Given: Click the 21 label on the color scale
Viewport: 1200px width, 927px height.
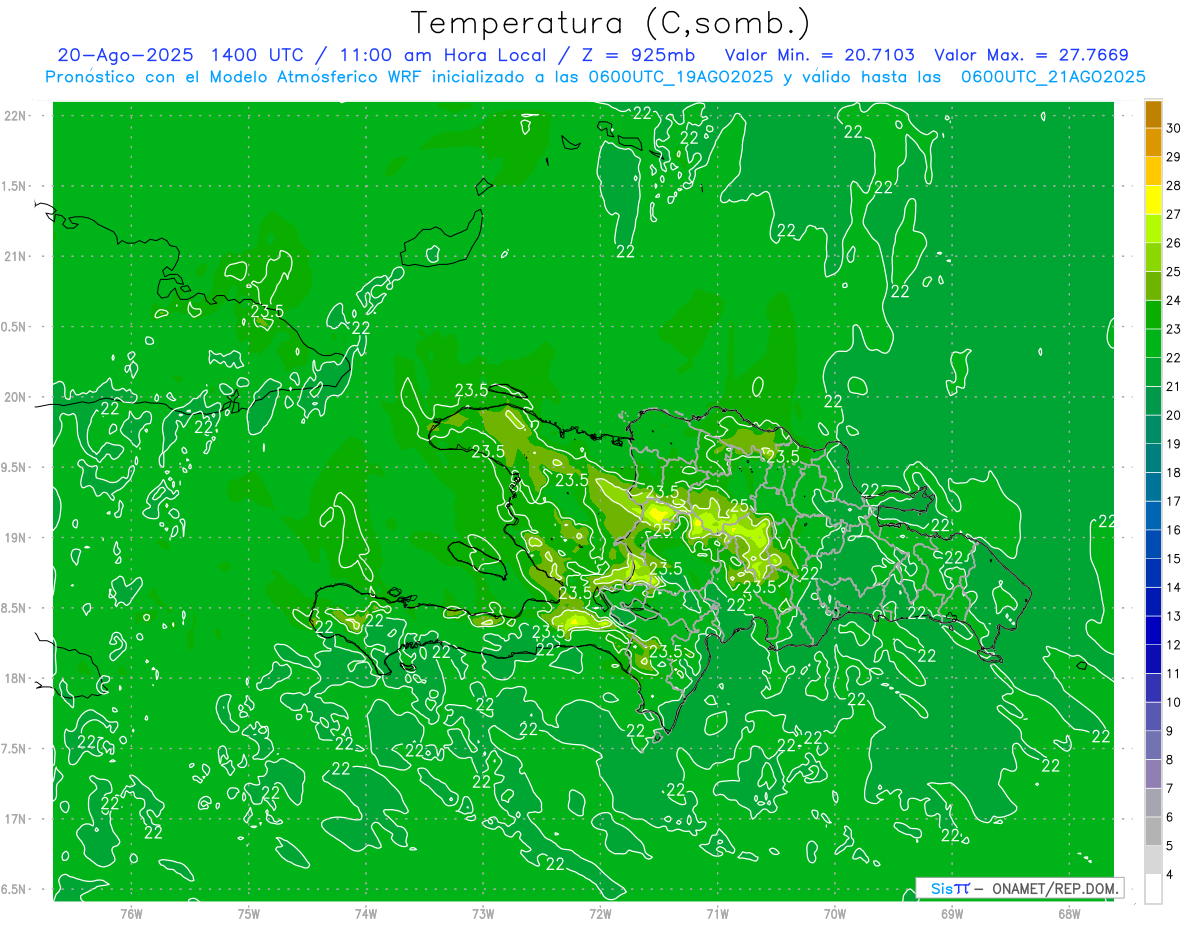Looking at the screenshot, I should [1174, 387].
